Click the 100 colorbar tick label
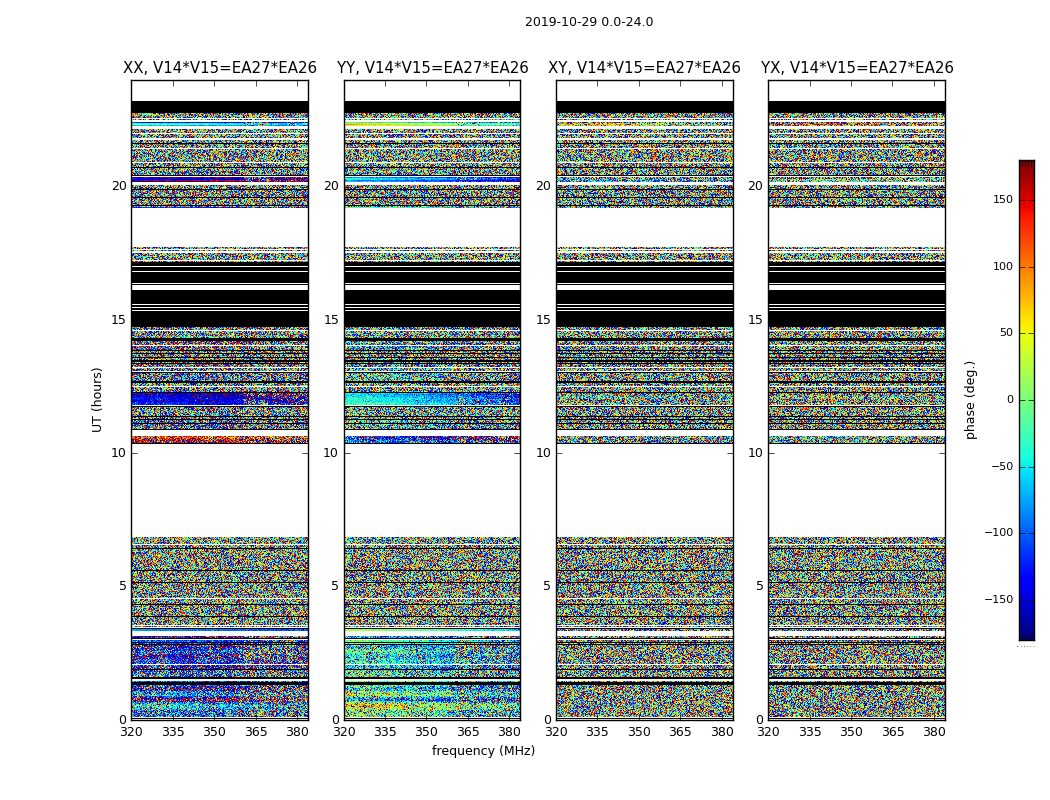This screenshot has height=800, width=1050. coord(1003,266)
